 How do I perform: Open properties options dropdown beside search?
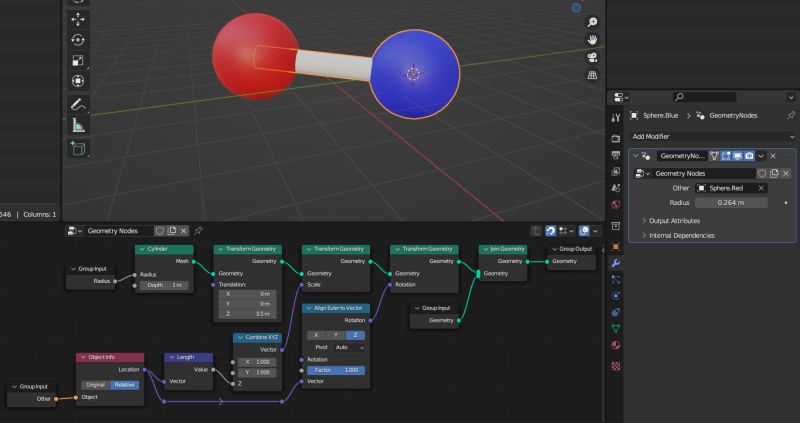pyautogui.click(x=791, y=97)
